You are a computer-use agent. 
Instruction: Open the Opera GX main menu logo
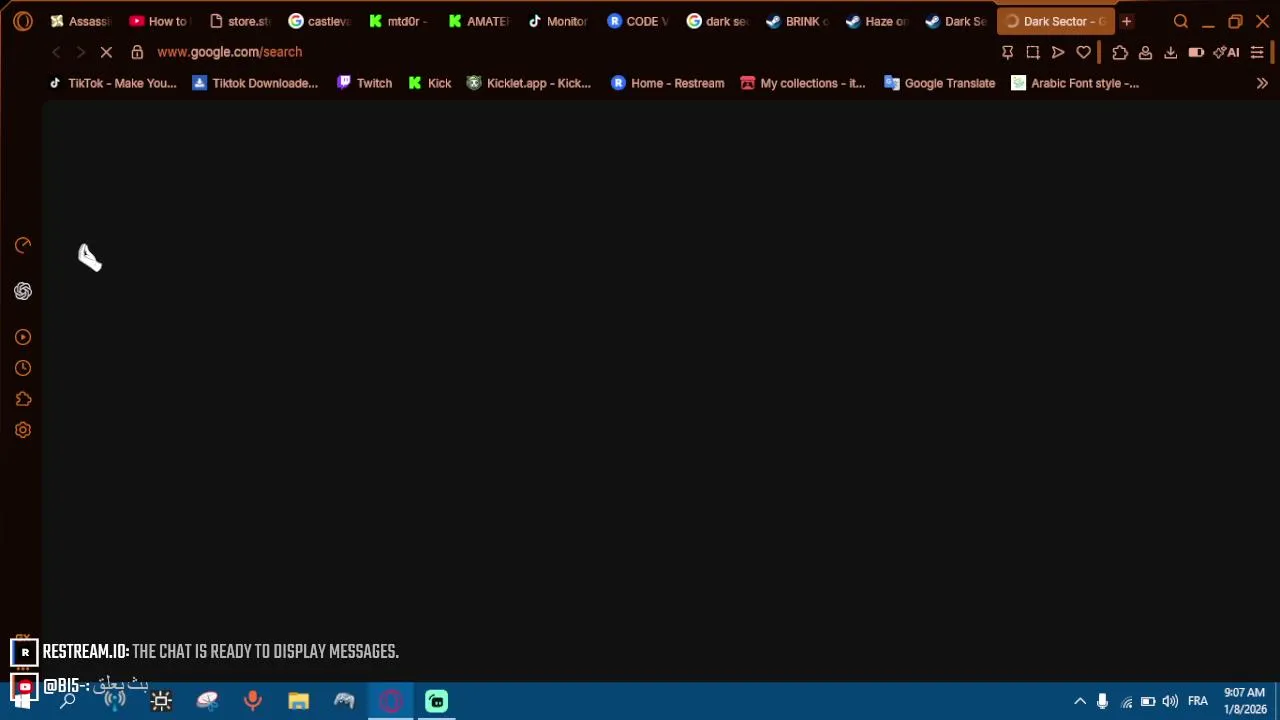[23, 21]
